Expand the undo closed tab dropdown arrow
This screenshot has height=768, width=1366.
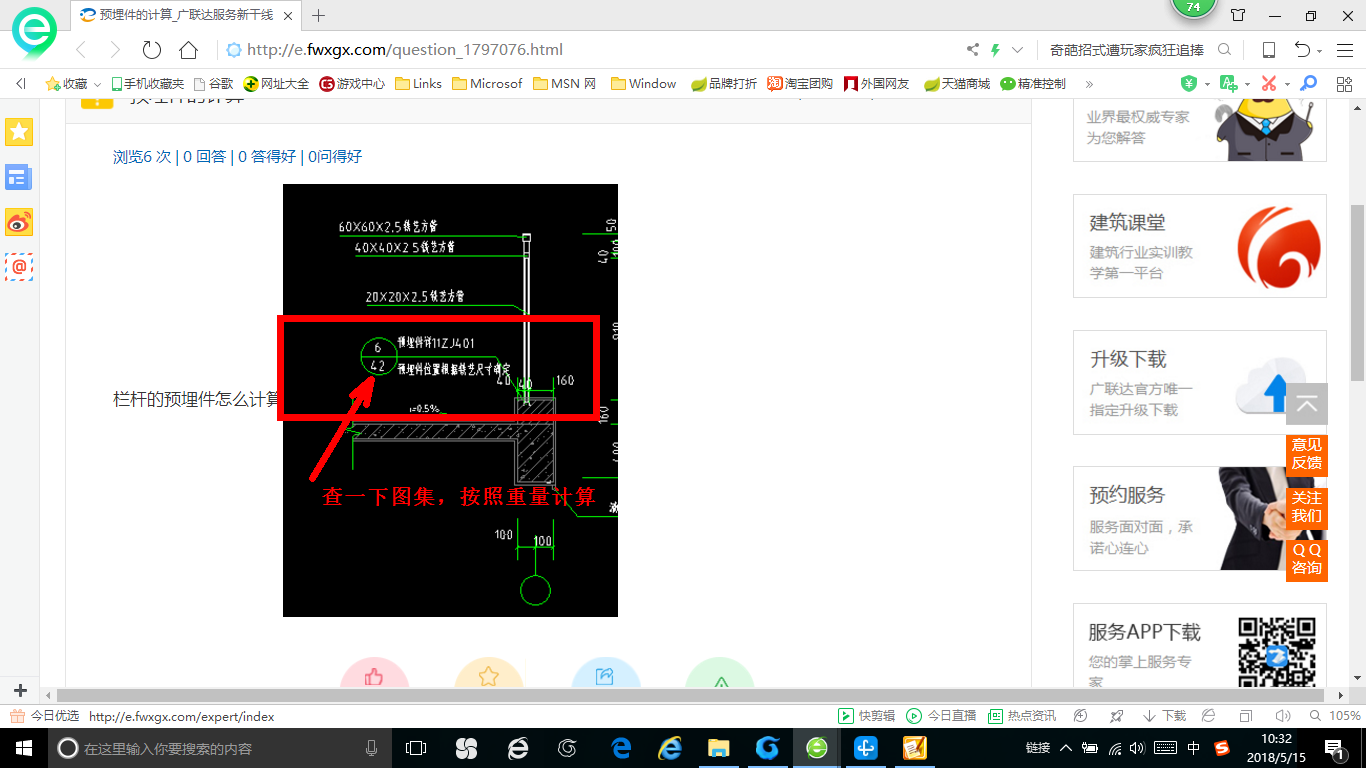(x=1320, y=51)
